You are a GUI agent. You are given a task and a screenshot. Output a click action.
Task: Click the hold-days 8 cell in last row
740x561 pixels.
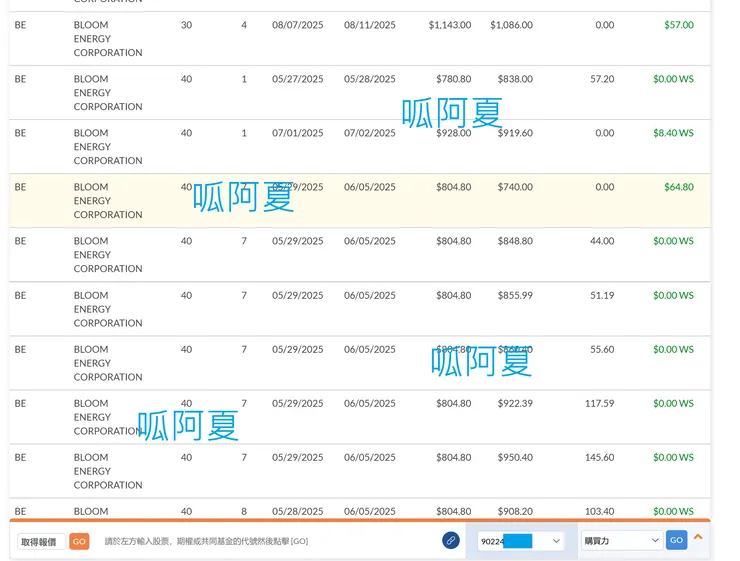[244, 511]
